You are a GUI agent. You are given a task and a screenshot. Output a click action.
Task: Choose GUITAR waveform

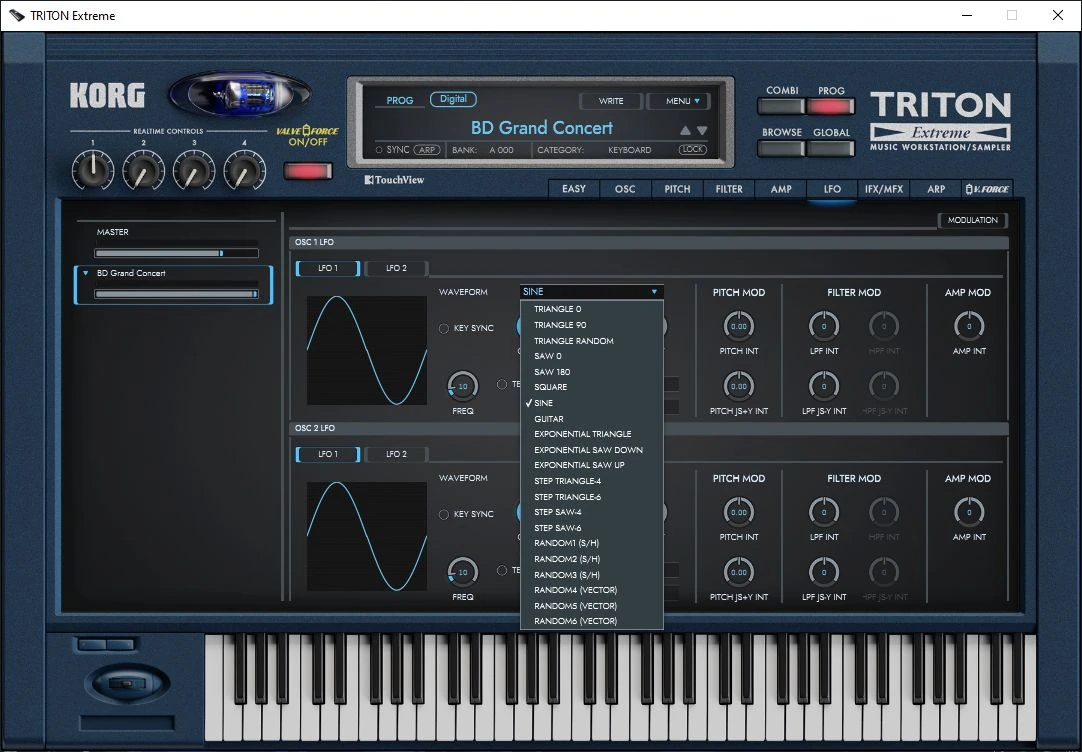click(591, 419)
